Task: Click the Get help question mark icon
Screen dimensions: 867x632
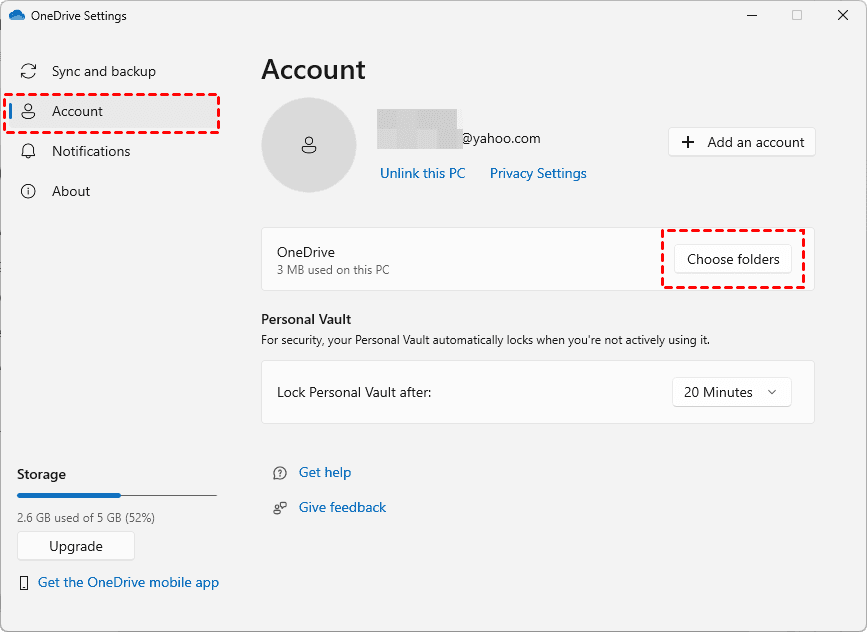Action: [280, 473]
